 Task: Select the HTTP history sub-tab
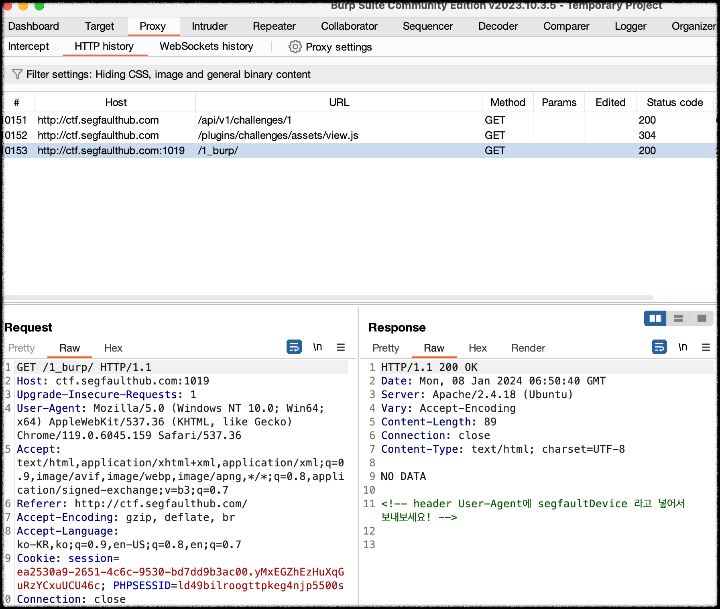click(104, 46)
